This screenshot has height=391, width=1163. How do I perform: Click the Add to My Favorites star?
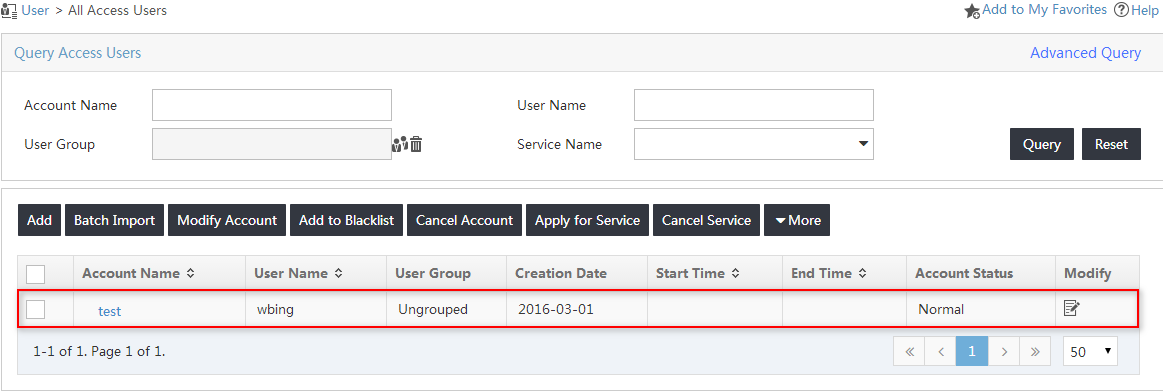(x=972, y=11)
